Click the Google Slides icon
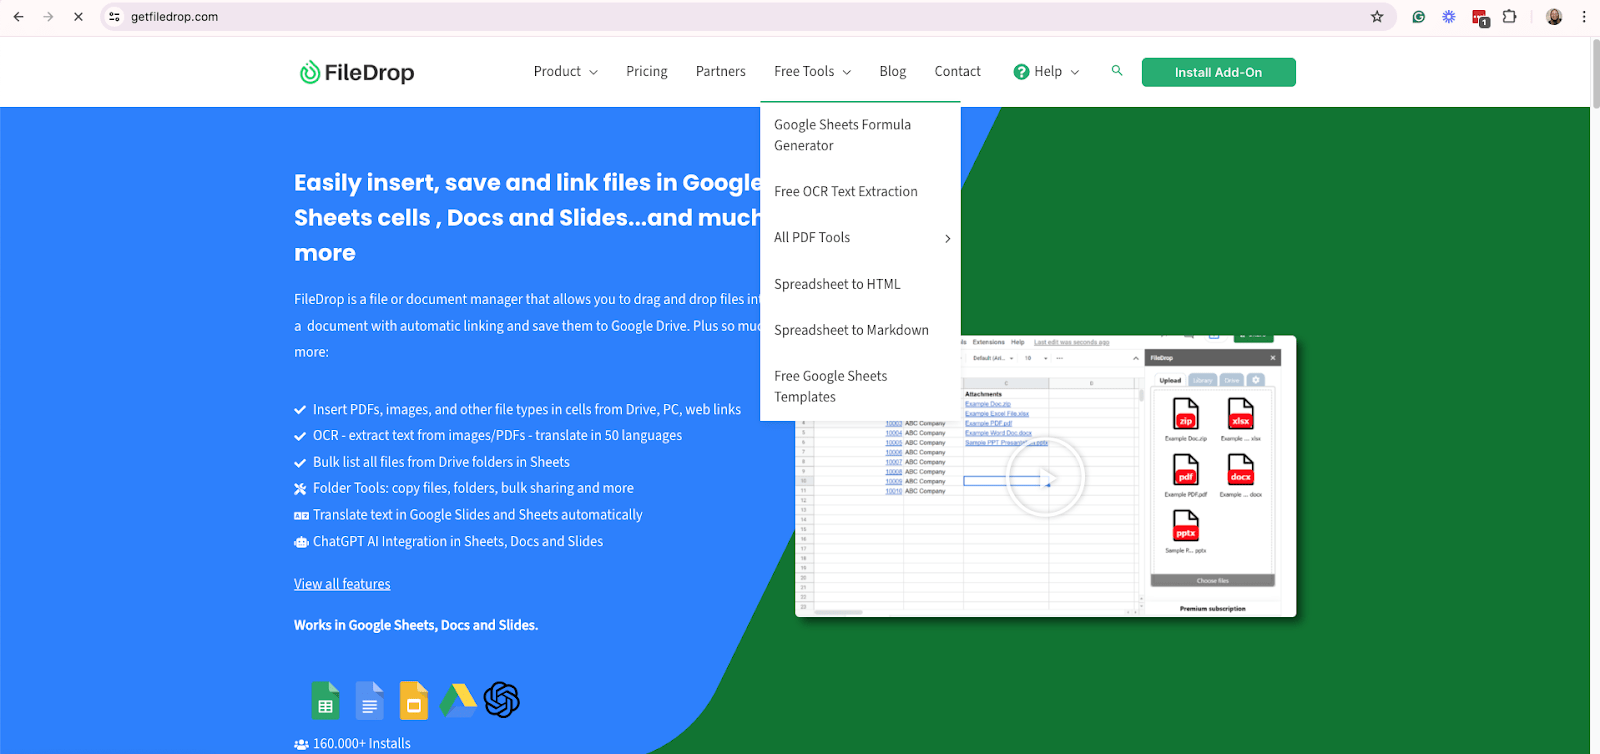The height and width of the screenshot is (754, 1600). click(413, 700)
